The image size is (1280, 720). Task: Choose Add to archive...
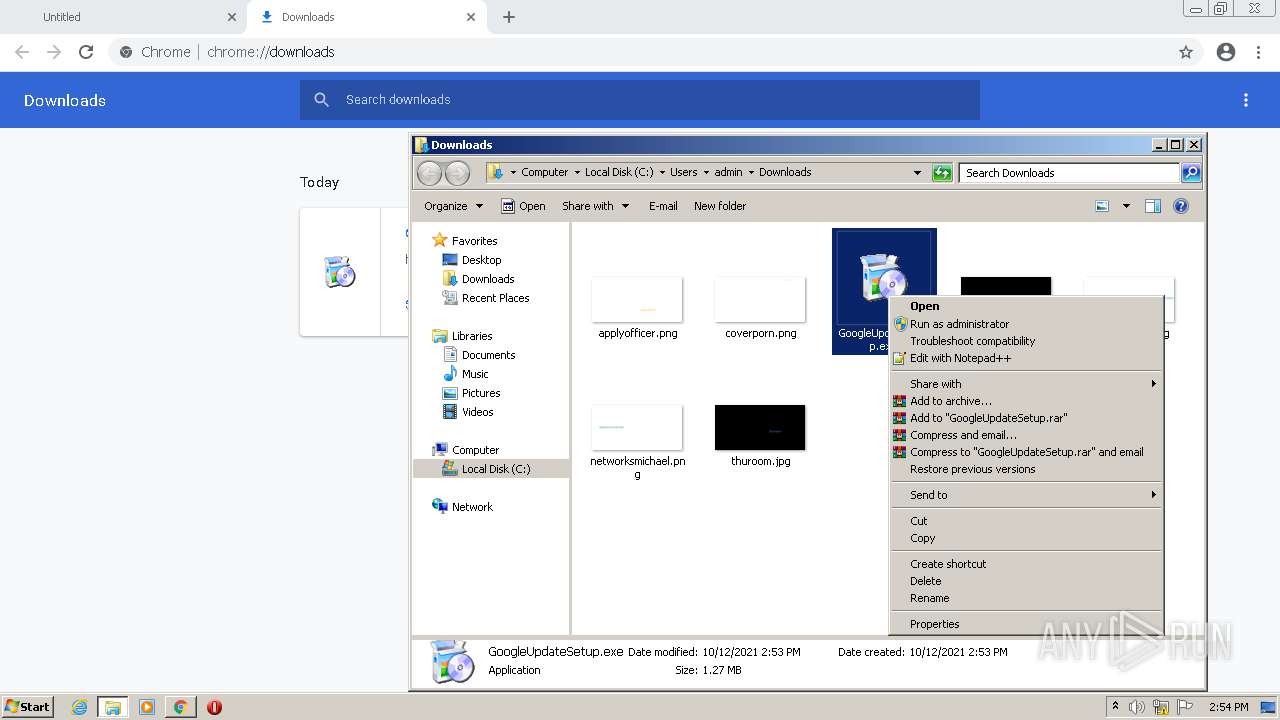pyautogui.click(x=1026, y=401)
